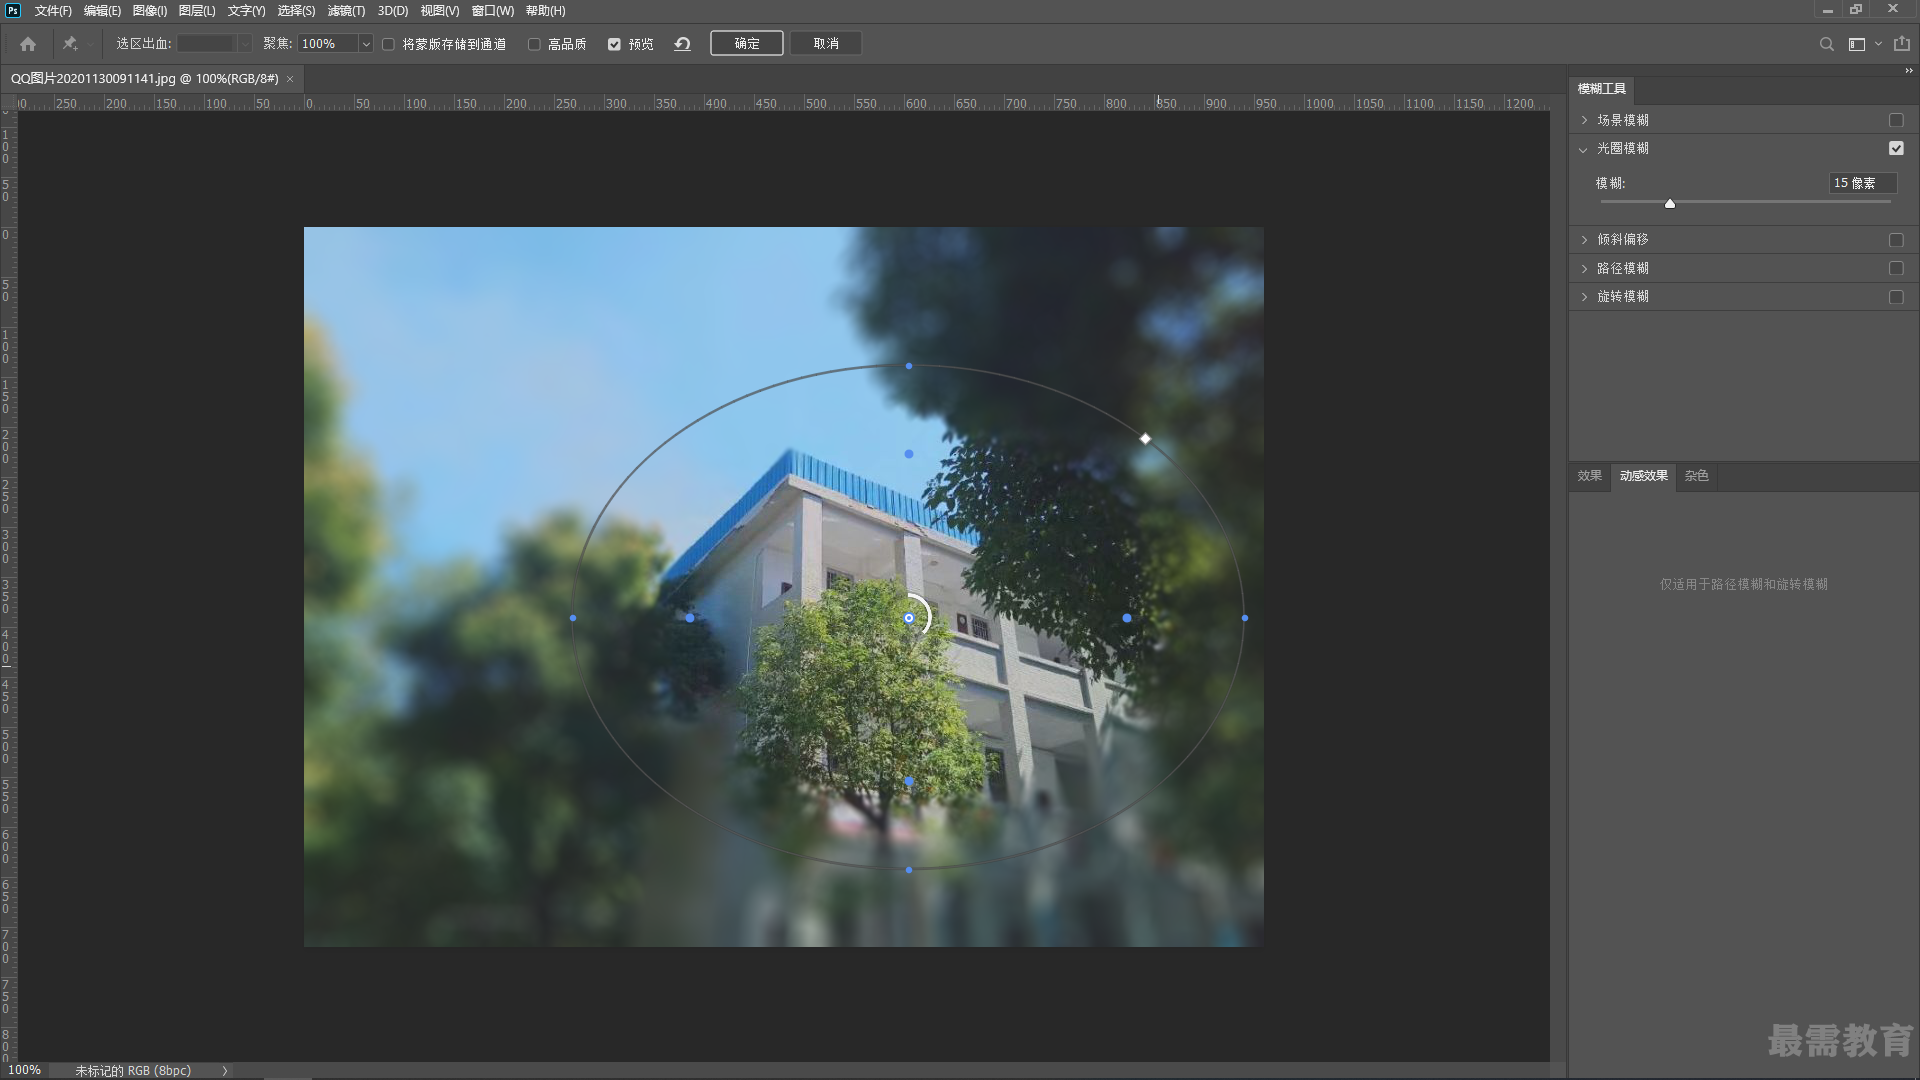Switch to 动感效果 tab
The height and width of the screenshot is (1080, 1920).
click(1644, 476)
